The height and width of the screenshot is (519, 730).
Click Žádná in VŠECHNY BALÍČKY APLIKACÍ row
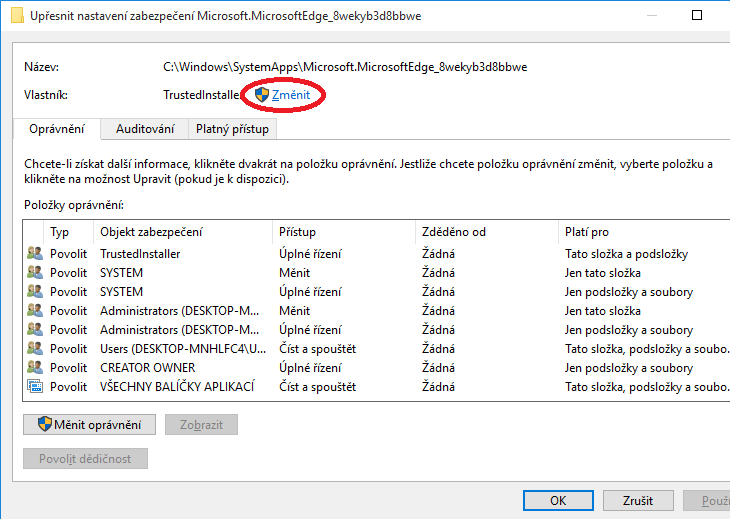tap(438, 387)
